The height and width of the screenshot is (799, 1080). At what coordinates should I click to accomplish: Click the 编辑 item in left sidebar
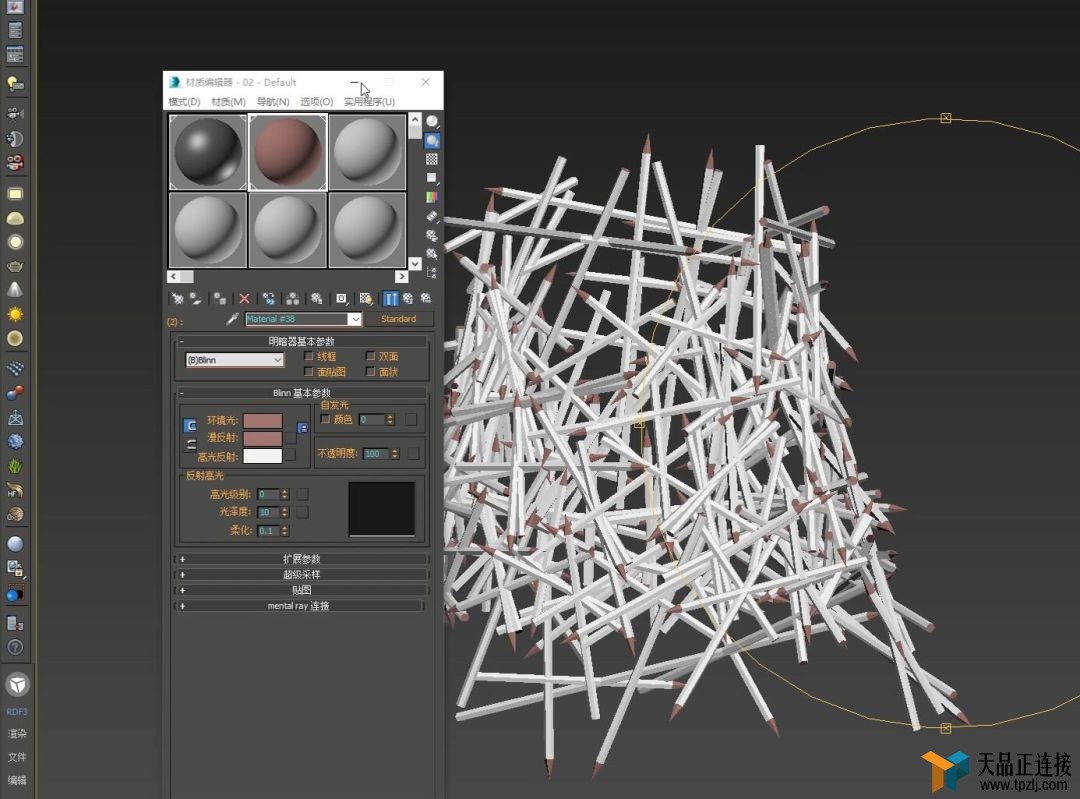click(17, 780)
